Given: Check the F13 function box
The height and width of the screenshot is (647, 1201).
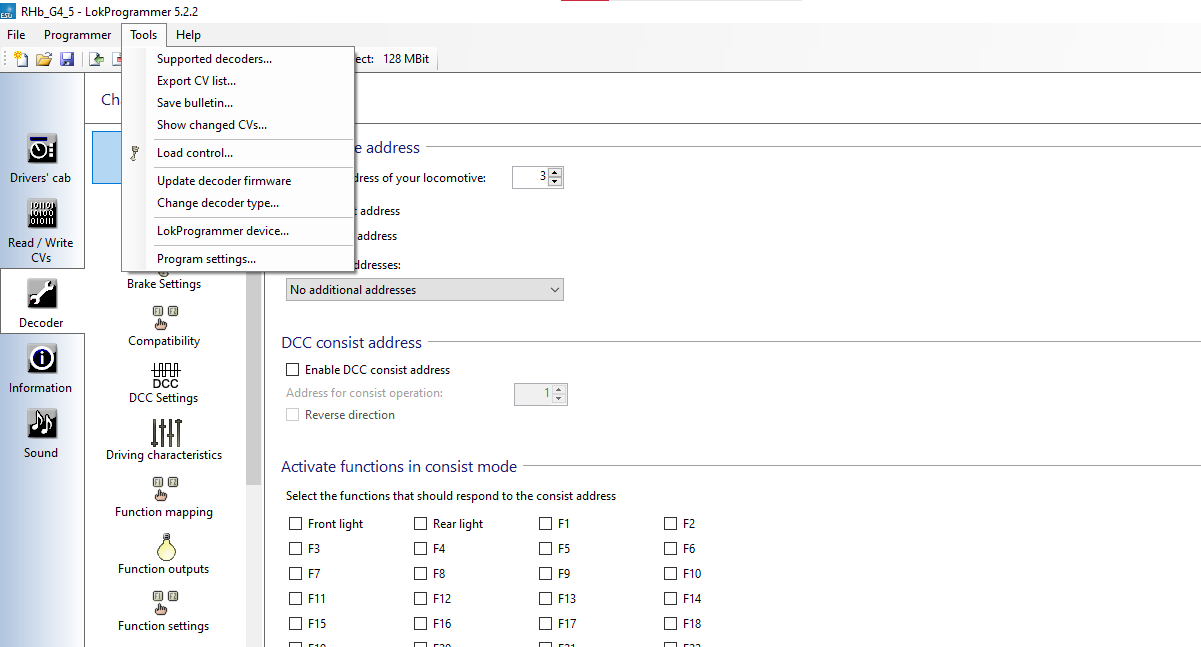Looking at the screenshot, I should tap(545, 599).
